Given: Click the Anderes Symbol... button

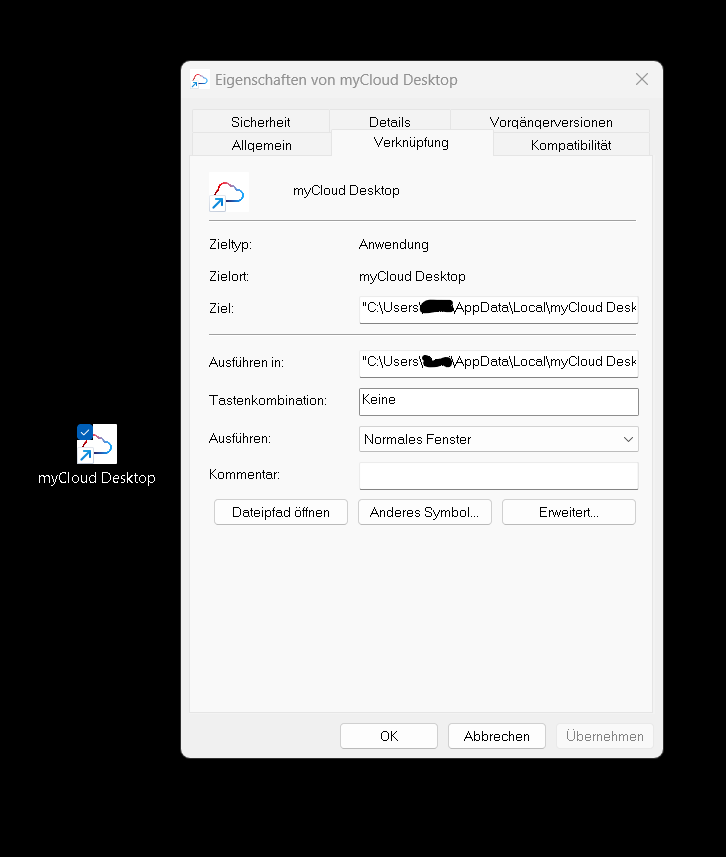Looking at the screenshot, I should (x=425, y=512).
